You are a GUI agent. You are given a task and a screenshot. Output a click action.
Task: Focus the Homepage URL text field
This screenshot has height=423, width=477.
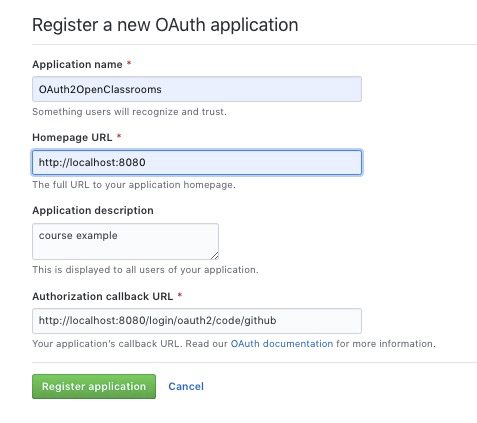coord(197,162)
